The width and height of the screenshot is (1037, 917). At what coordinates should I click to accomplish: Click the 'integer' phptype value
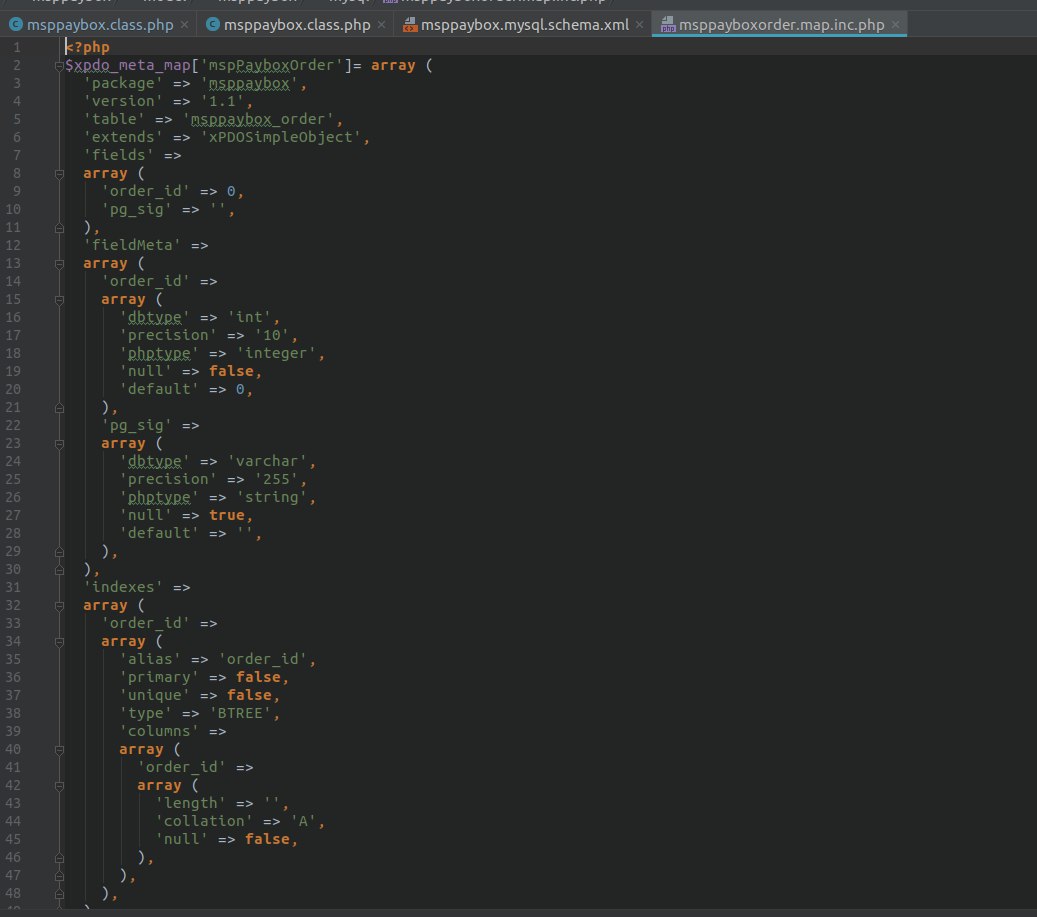point(276,353)
